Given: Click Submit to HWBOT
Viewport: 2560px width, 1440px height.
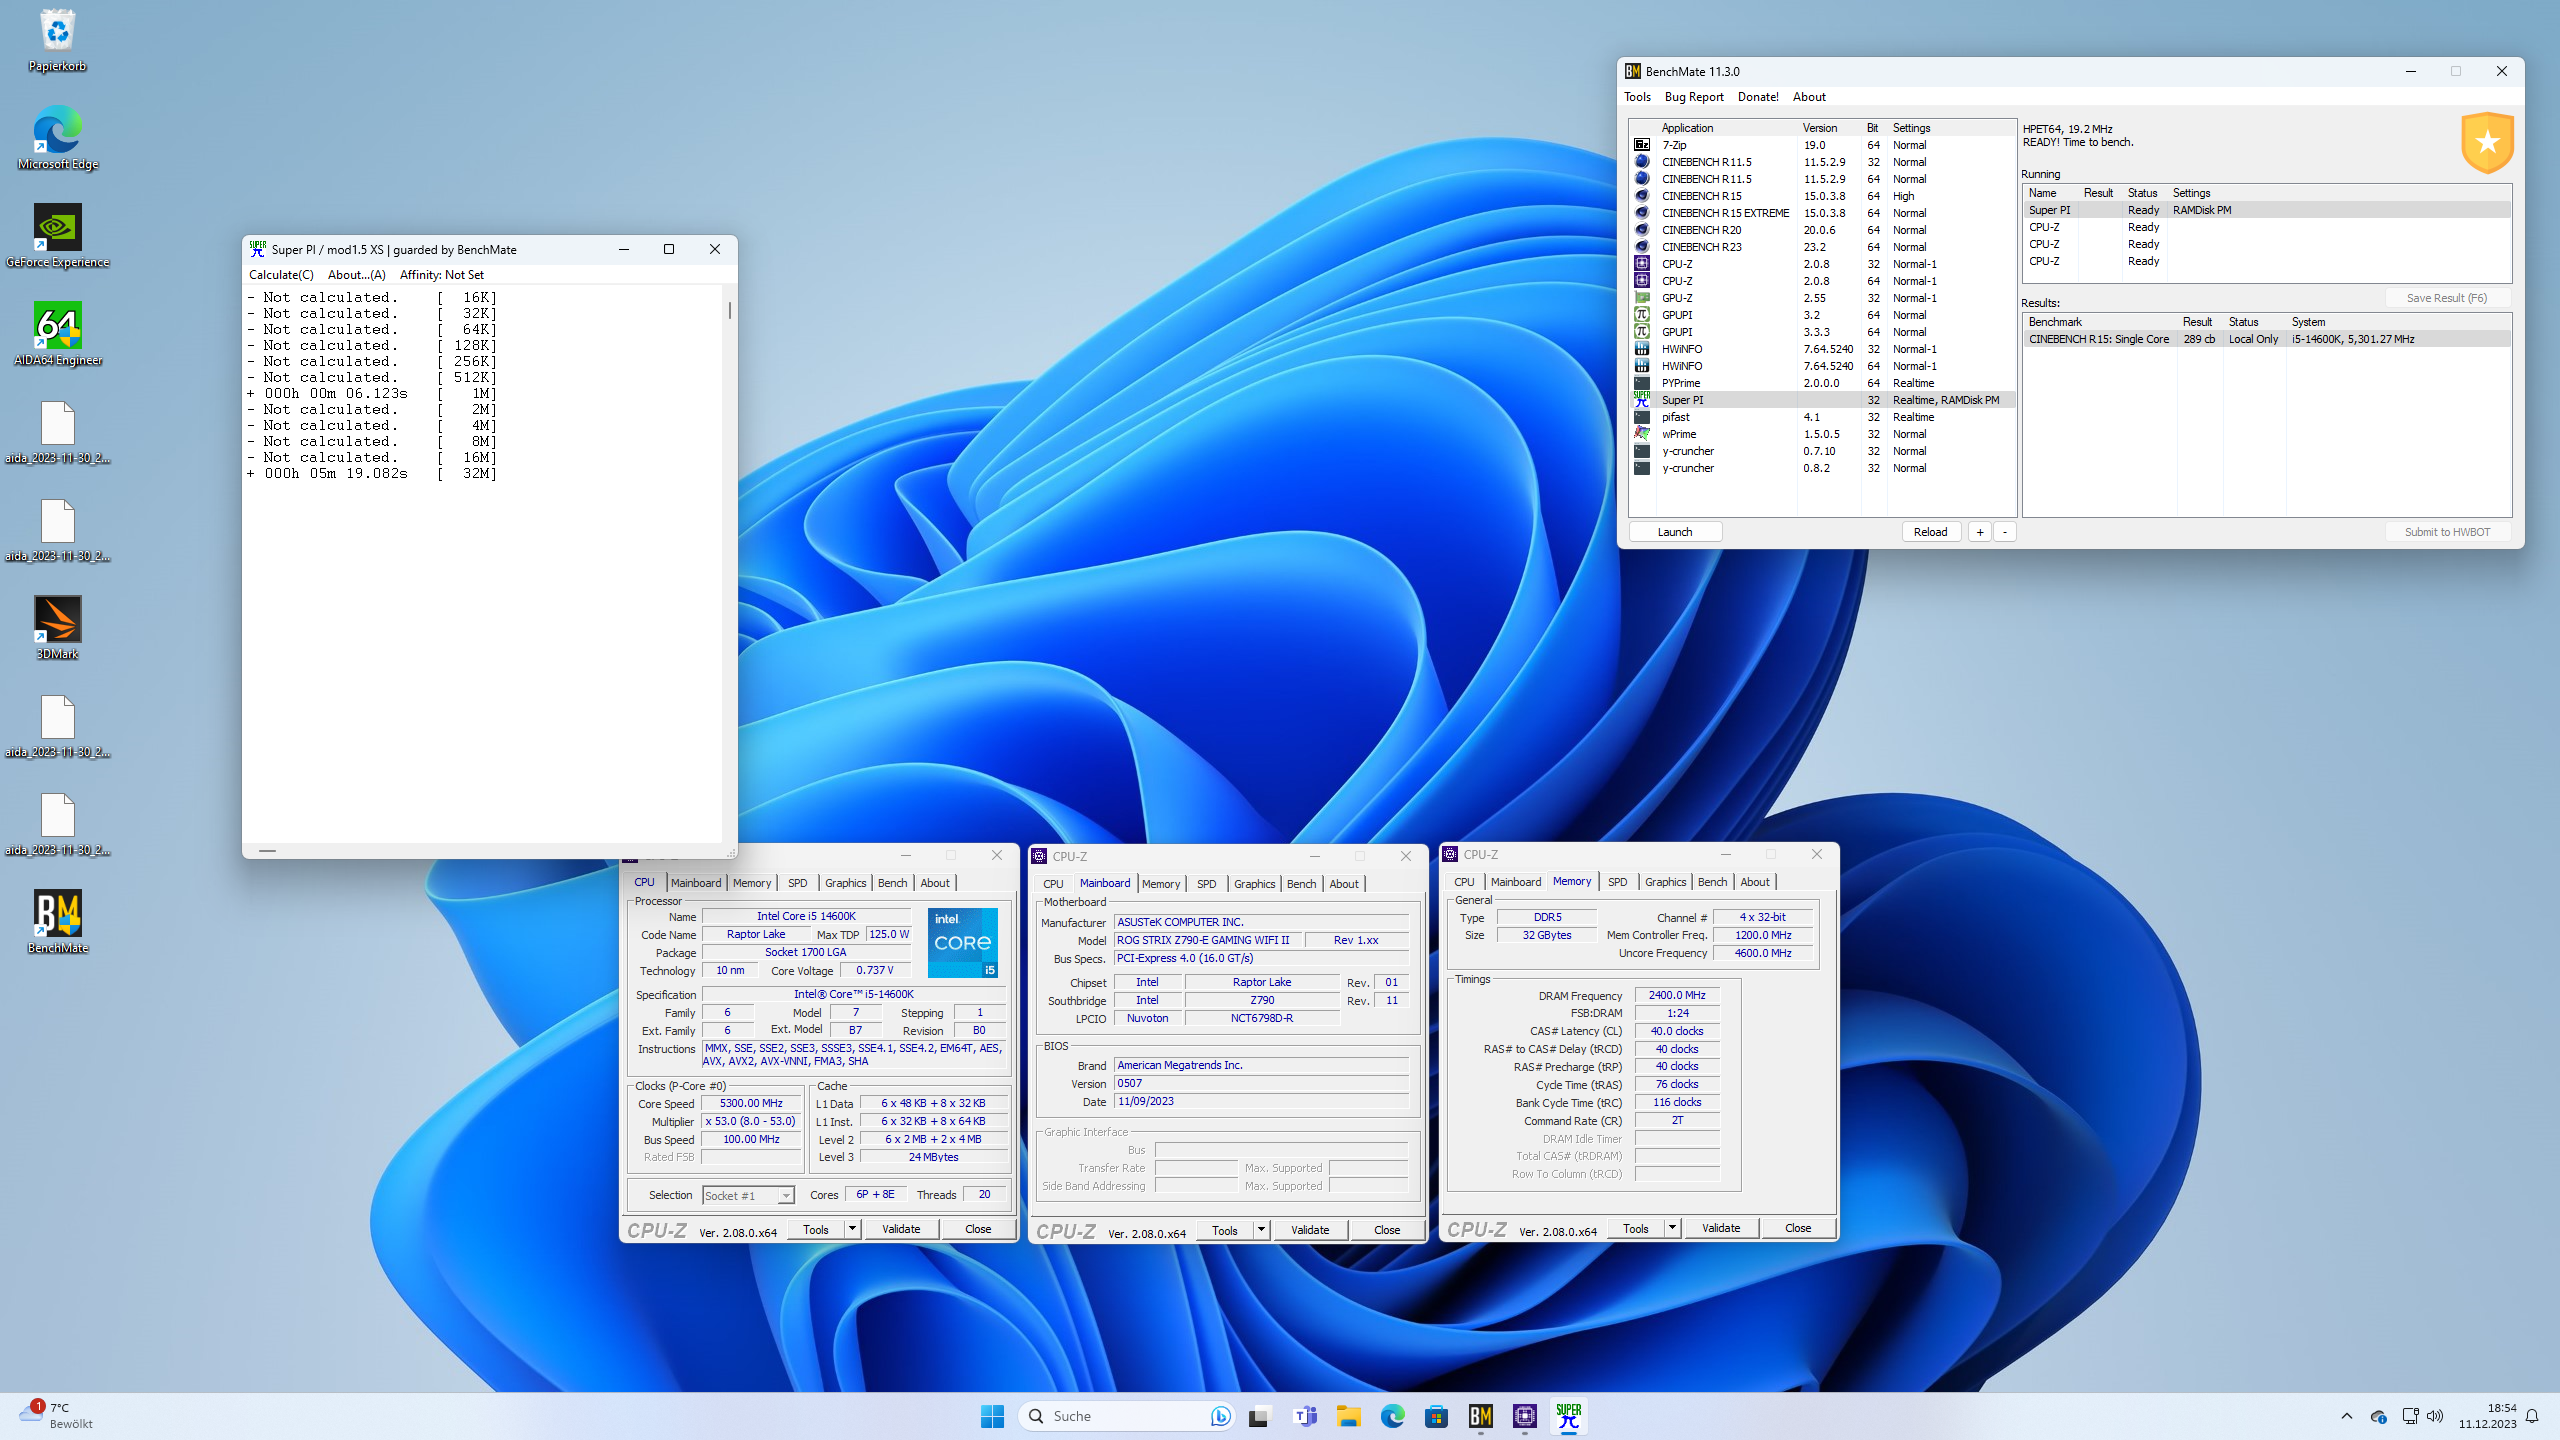Looking at the screenshot, I should 2447,531.
